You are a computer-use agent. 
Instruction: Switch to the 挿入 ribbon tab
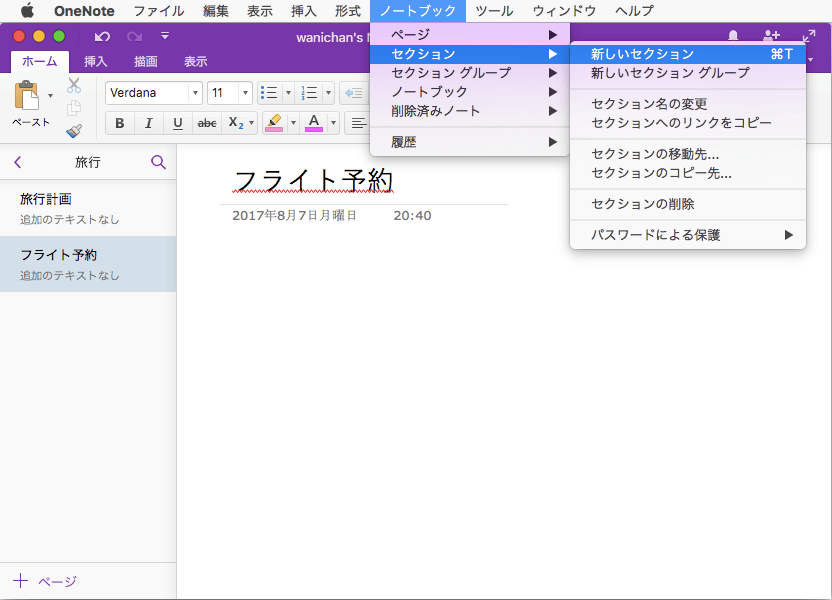(x=96, y=62)
